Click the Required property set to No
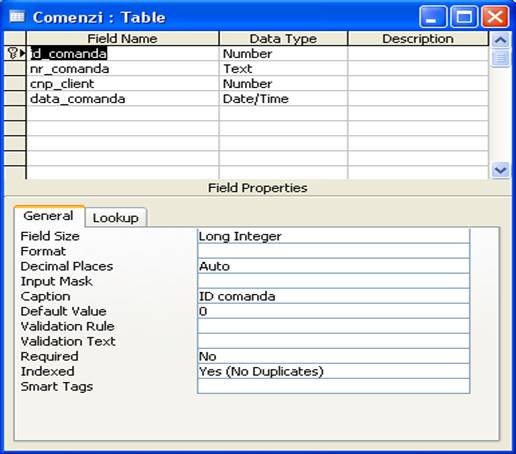 333,356
